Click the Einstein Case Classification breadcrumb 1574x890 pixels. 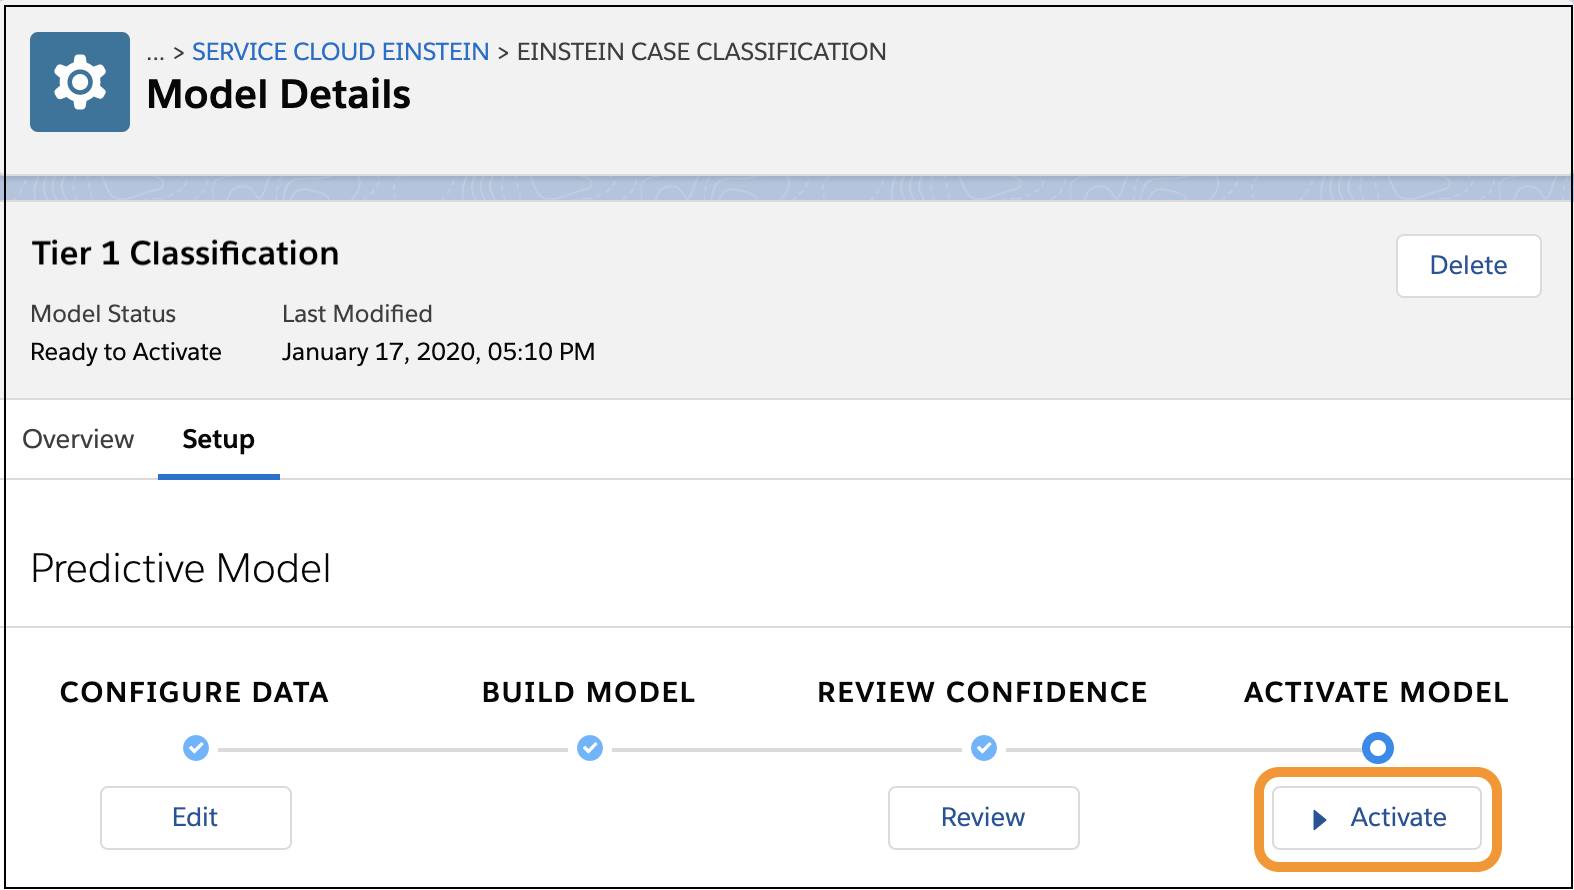(x=701, y=52)
